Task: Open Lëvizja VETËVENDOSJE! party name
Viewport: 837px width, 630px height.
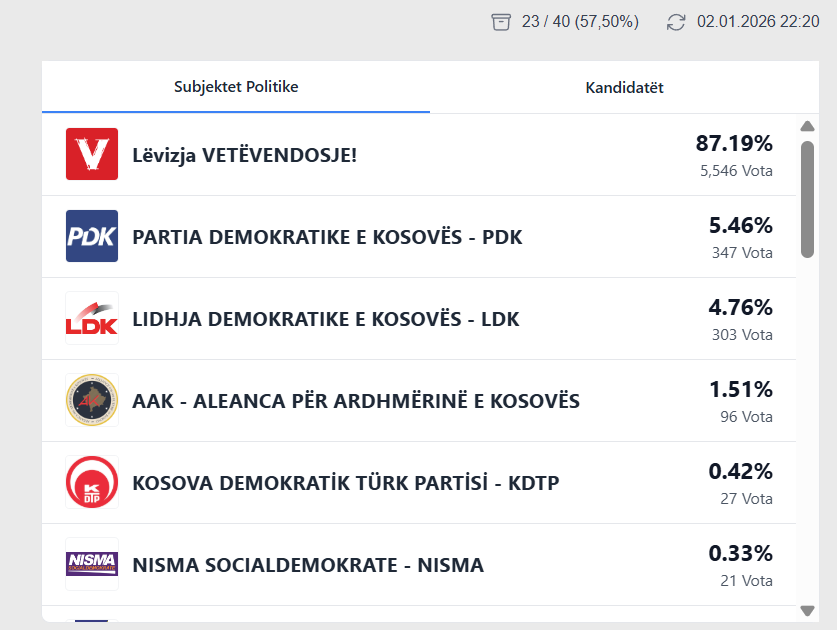Action: pos(244,155)
